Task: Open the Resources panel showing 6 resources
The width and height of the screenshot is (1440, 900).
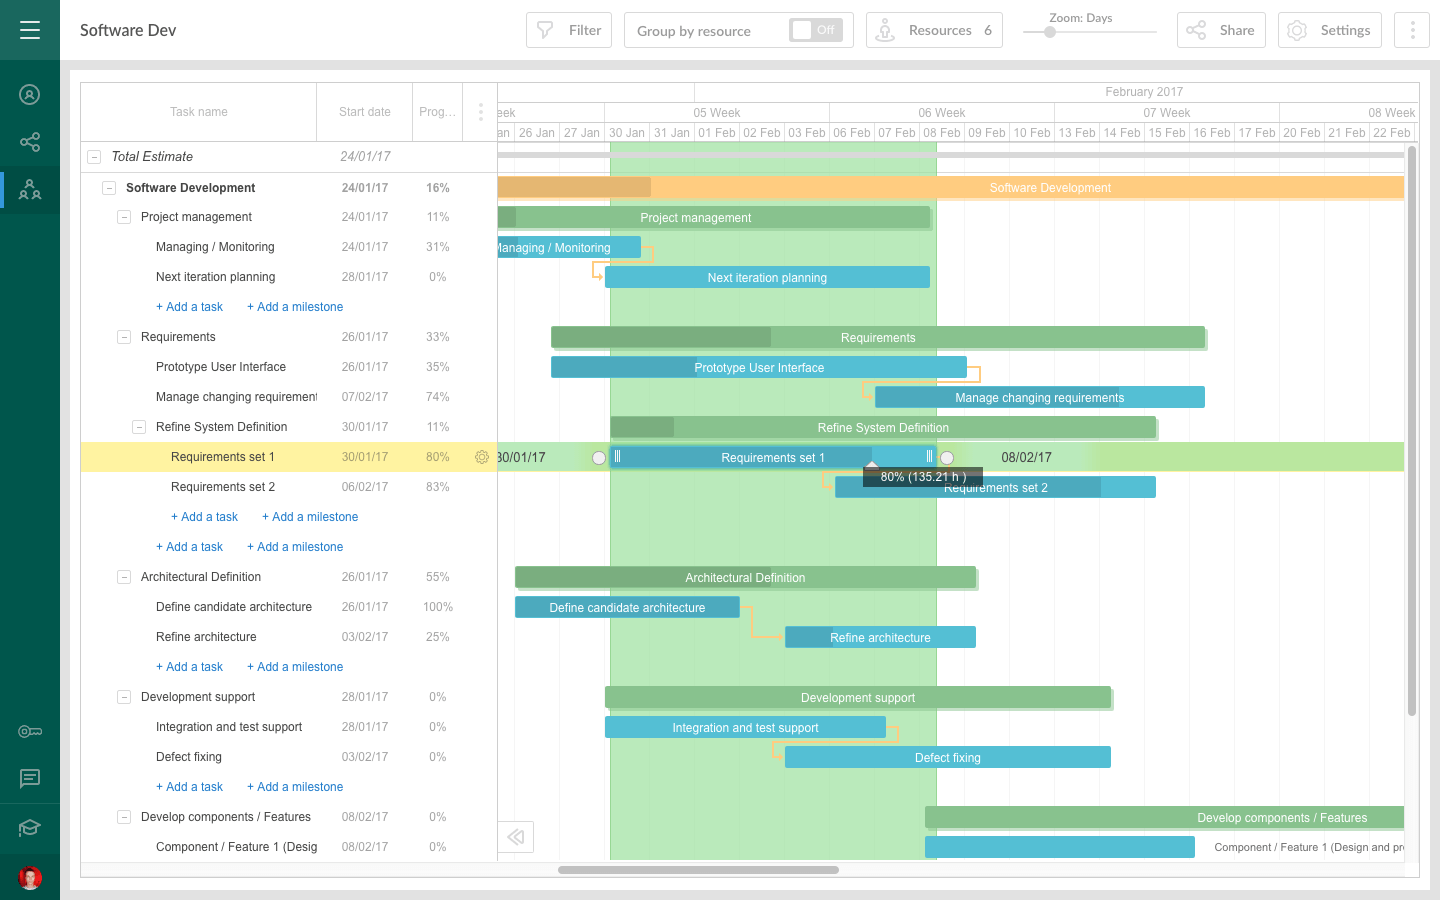Action: [x=933, y=30]
